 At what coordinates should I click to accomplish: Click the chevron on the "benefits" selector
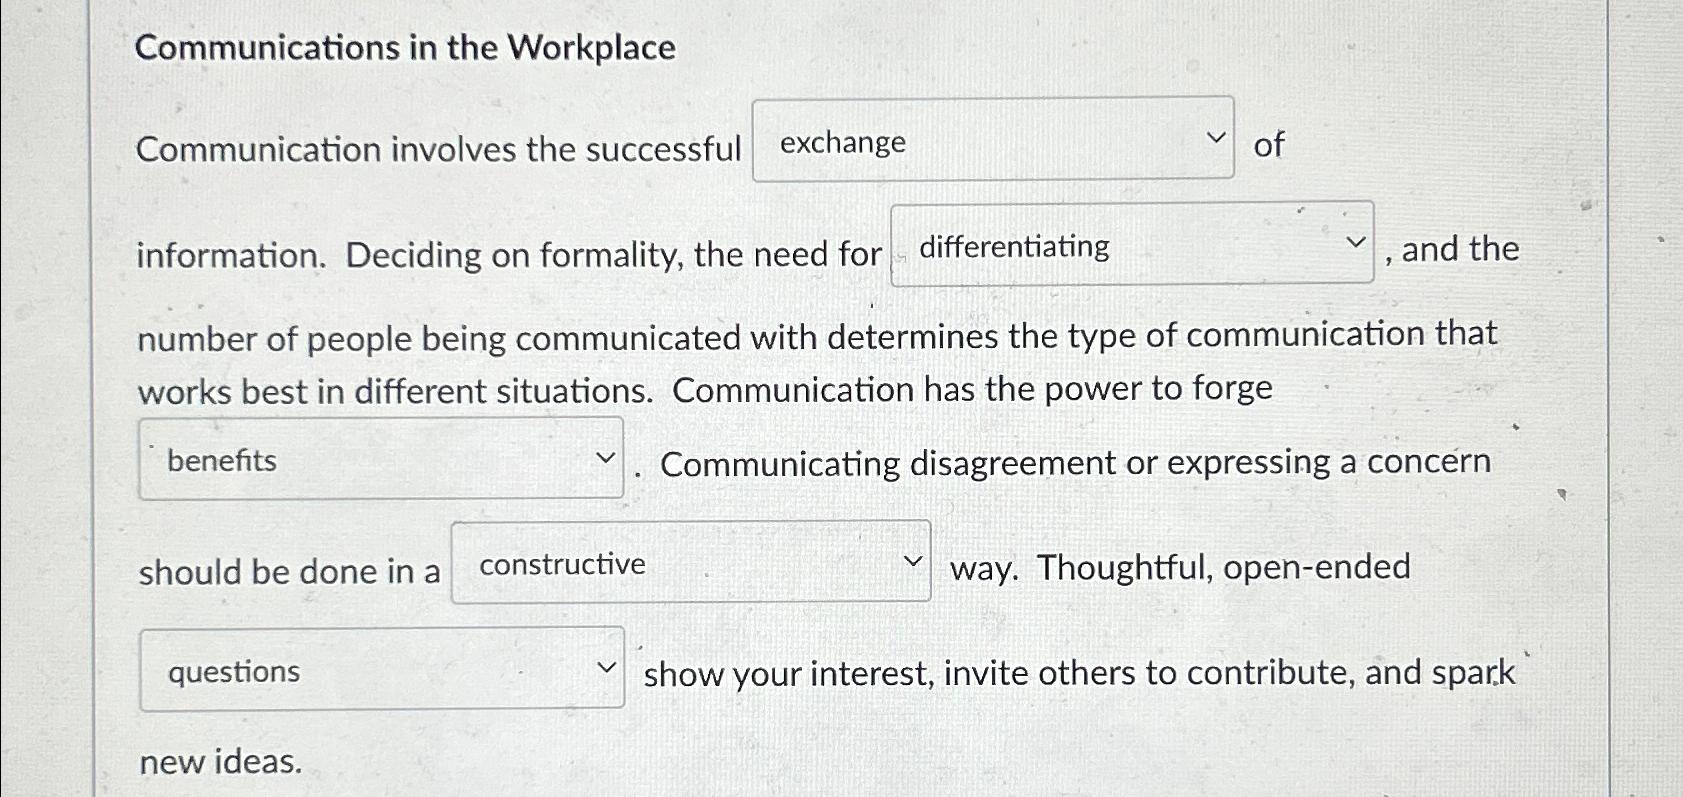pyautogui.click(x=608, y=457)
